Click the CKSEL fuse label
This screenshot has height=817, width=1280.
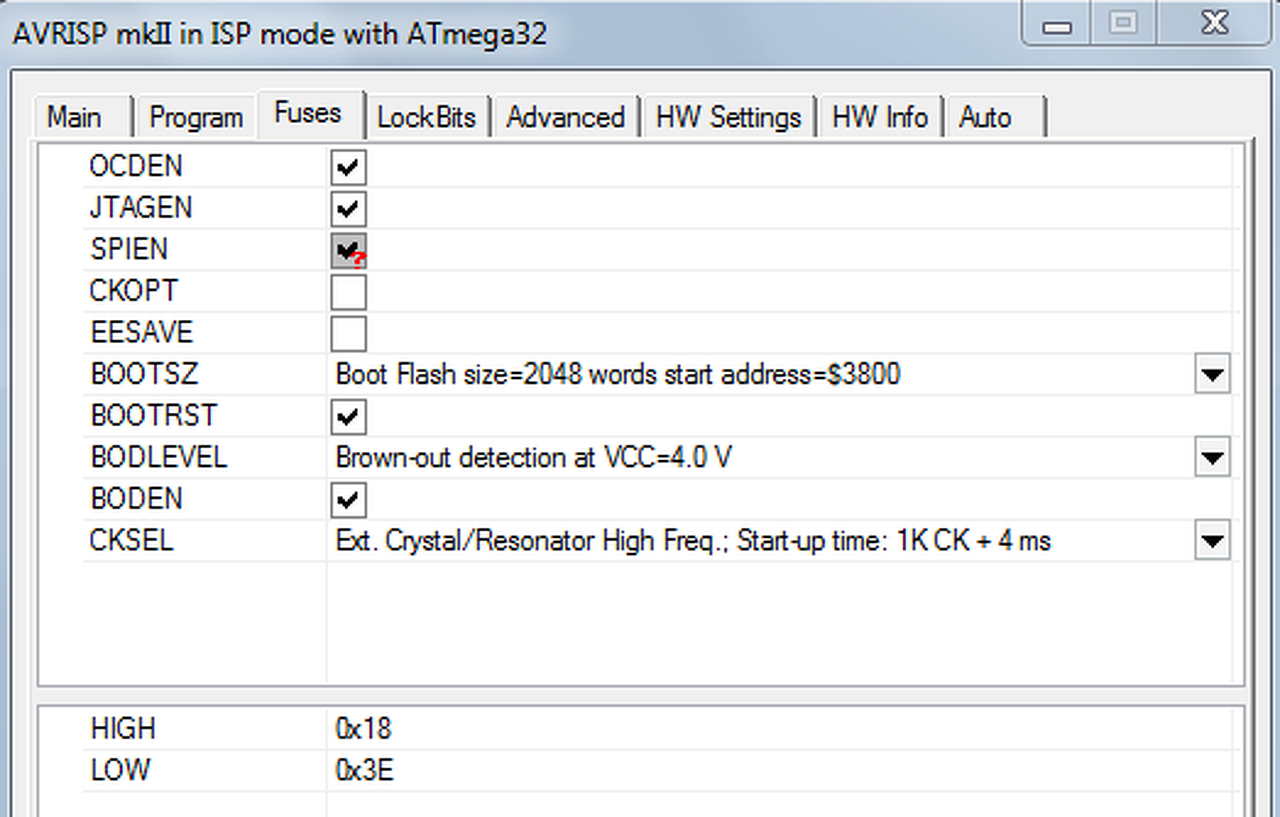pos(132,541)
